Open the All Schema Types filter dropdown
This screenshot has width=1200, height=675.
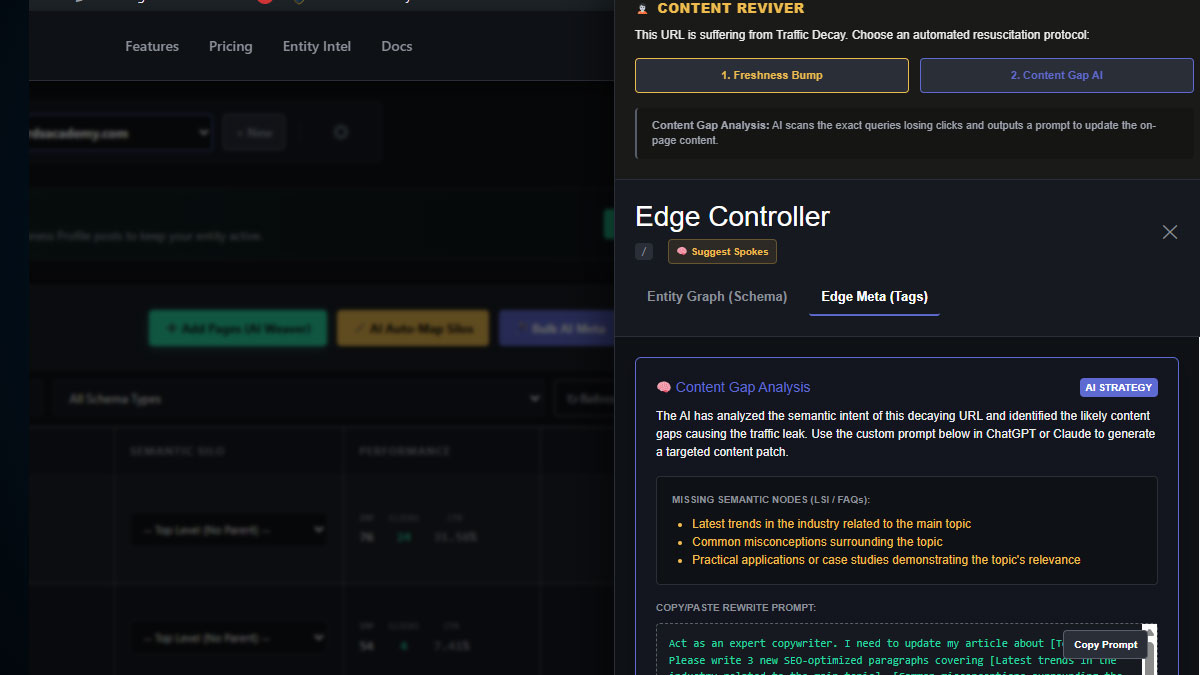pos(299,399)
